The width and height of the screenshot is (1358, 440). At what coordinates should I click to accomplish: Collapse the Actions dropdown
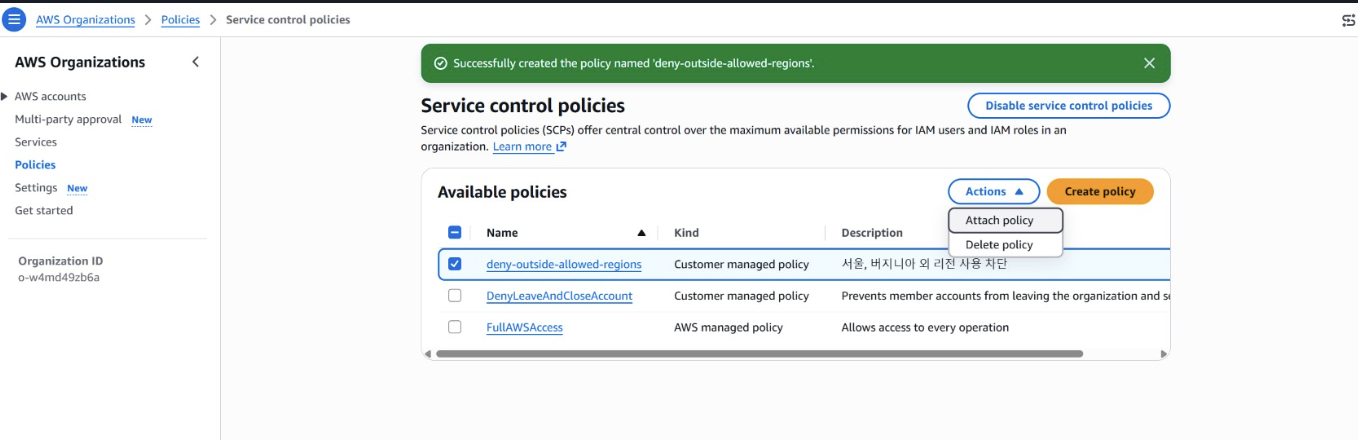(x=994, y=191)
